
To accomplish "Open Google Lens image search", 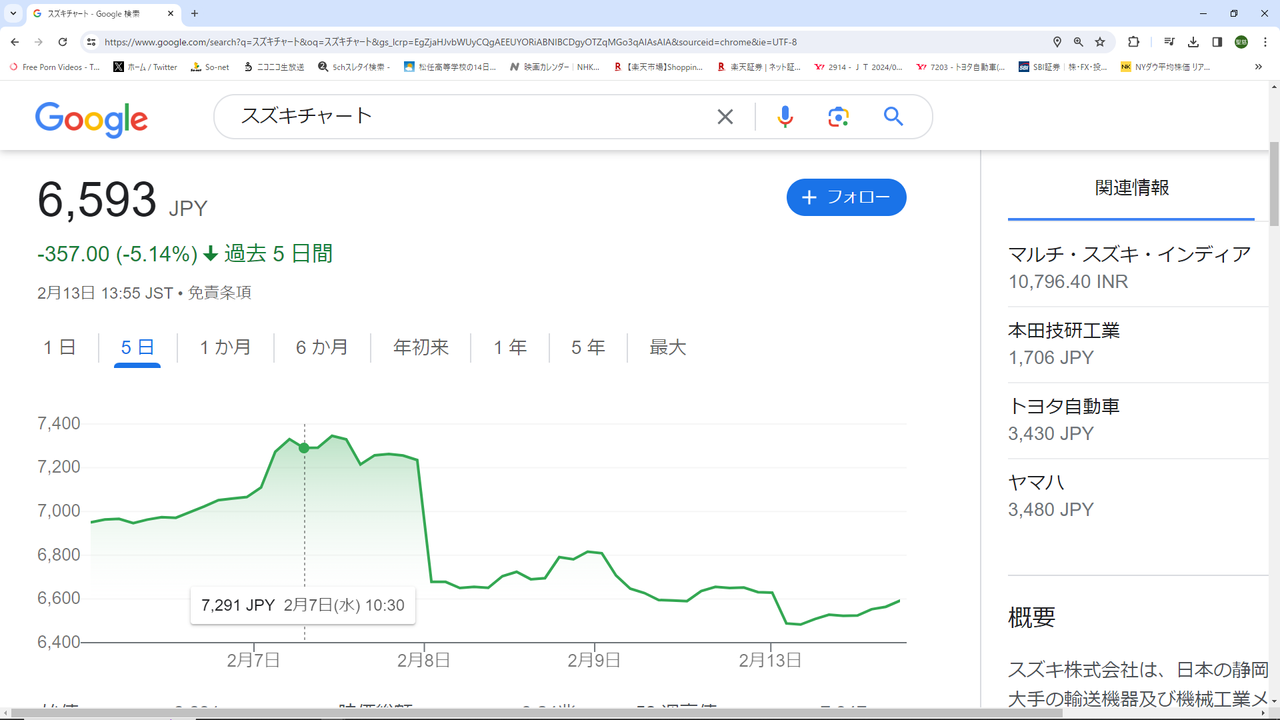I will click(x=838, y=117).
